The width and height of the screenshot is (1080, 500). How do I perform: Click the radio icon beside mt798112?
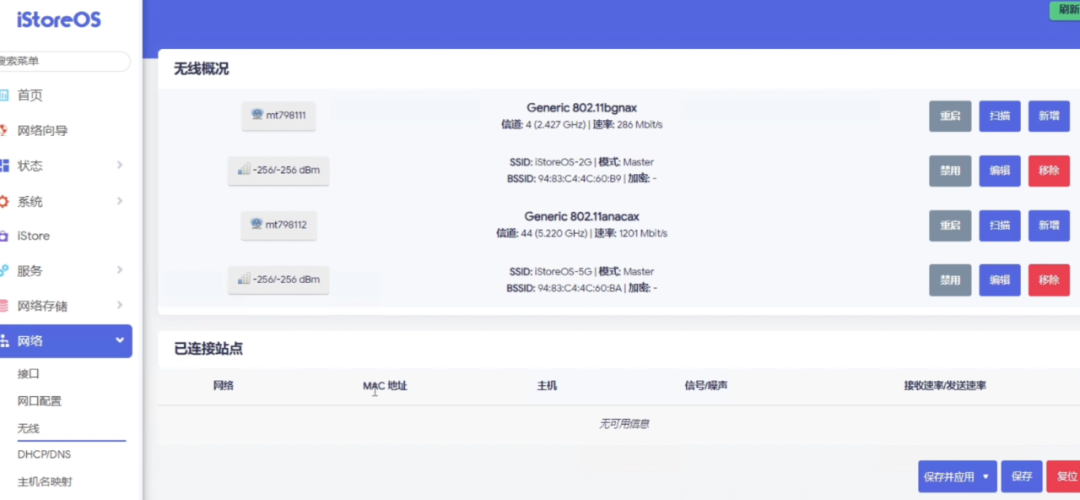click(256, 224)
